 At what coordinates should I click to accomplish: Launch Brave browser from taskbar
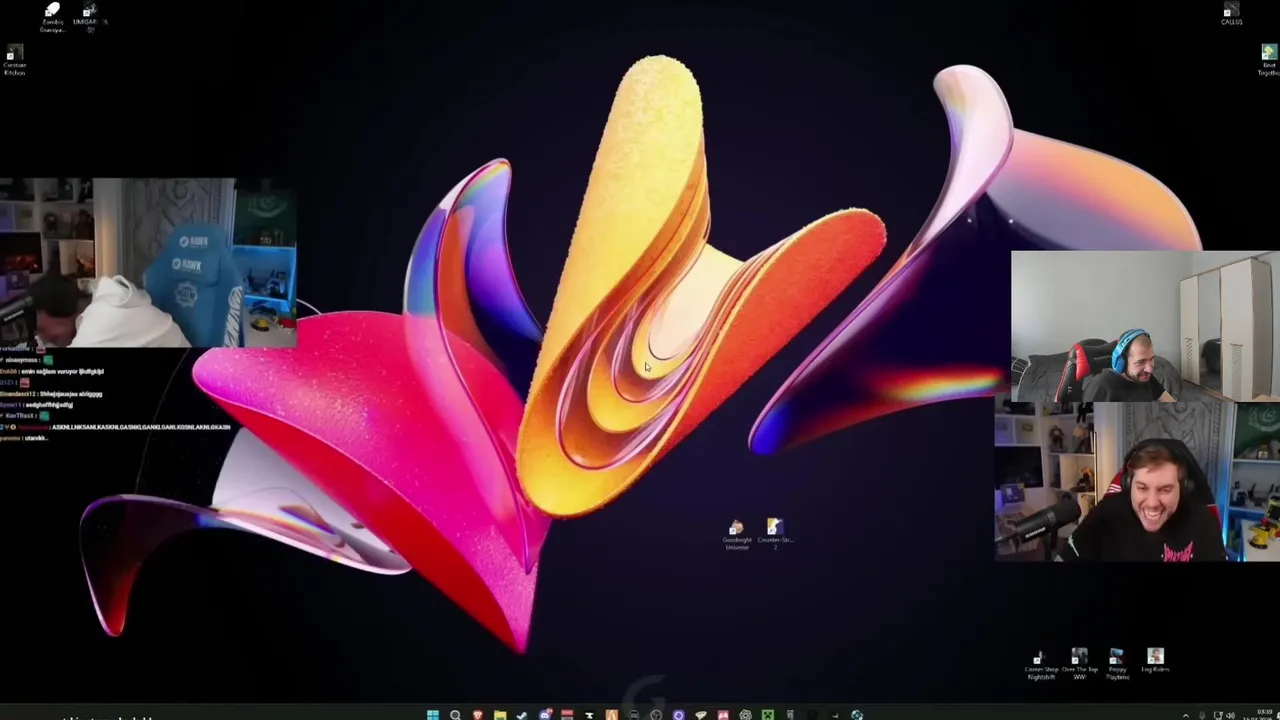pos(478,715)
